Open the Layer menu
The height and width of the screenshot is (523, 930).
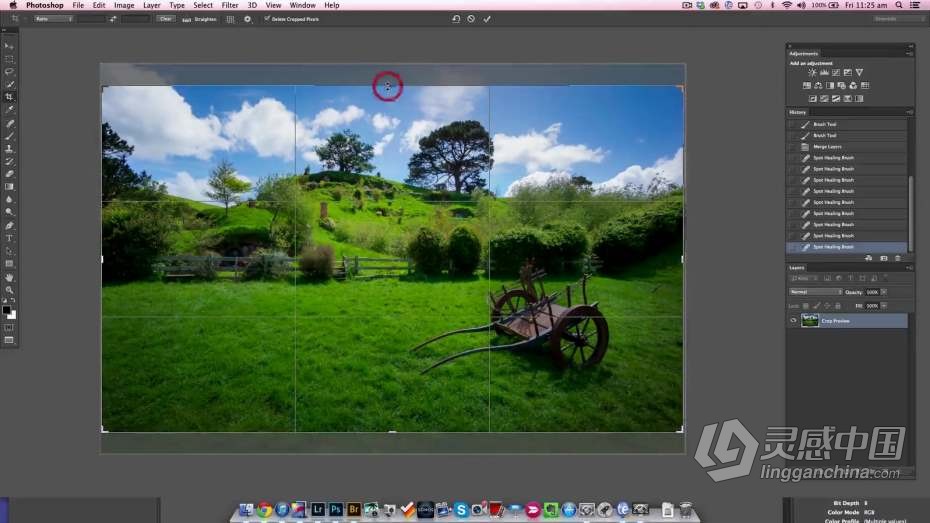click(x=152, y=5)
